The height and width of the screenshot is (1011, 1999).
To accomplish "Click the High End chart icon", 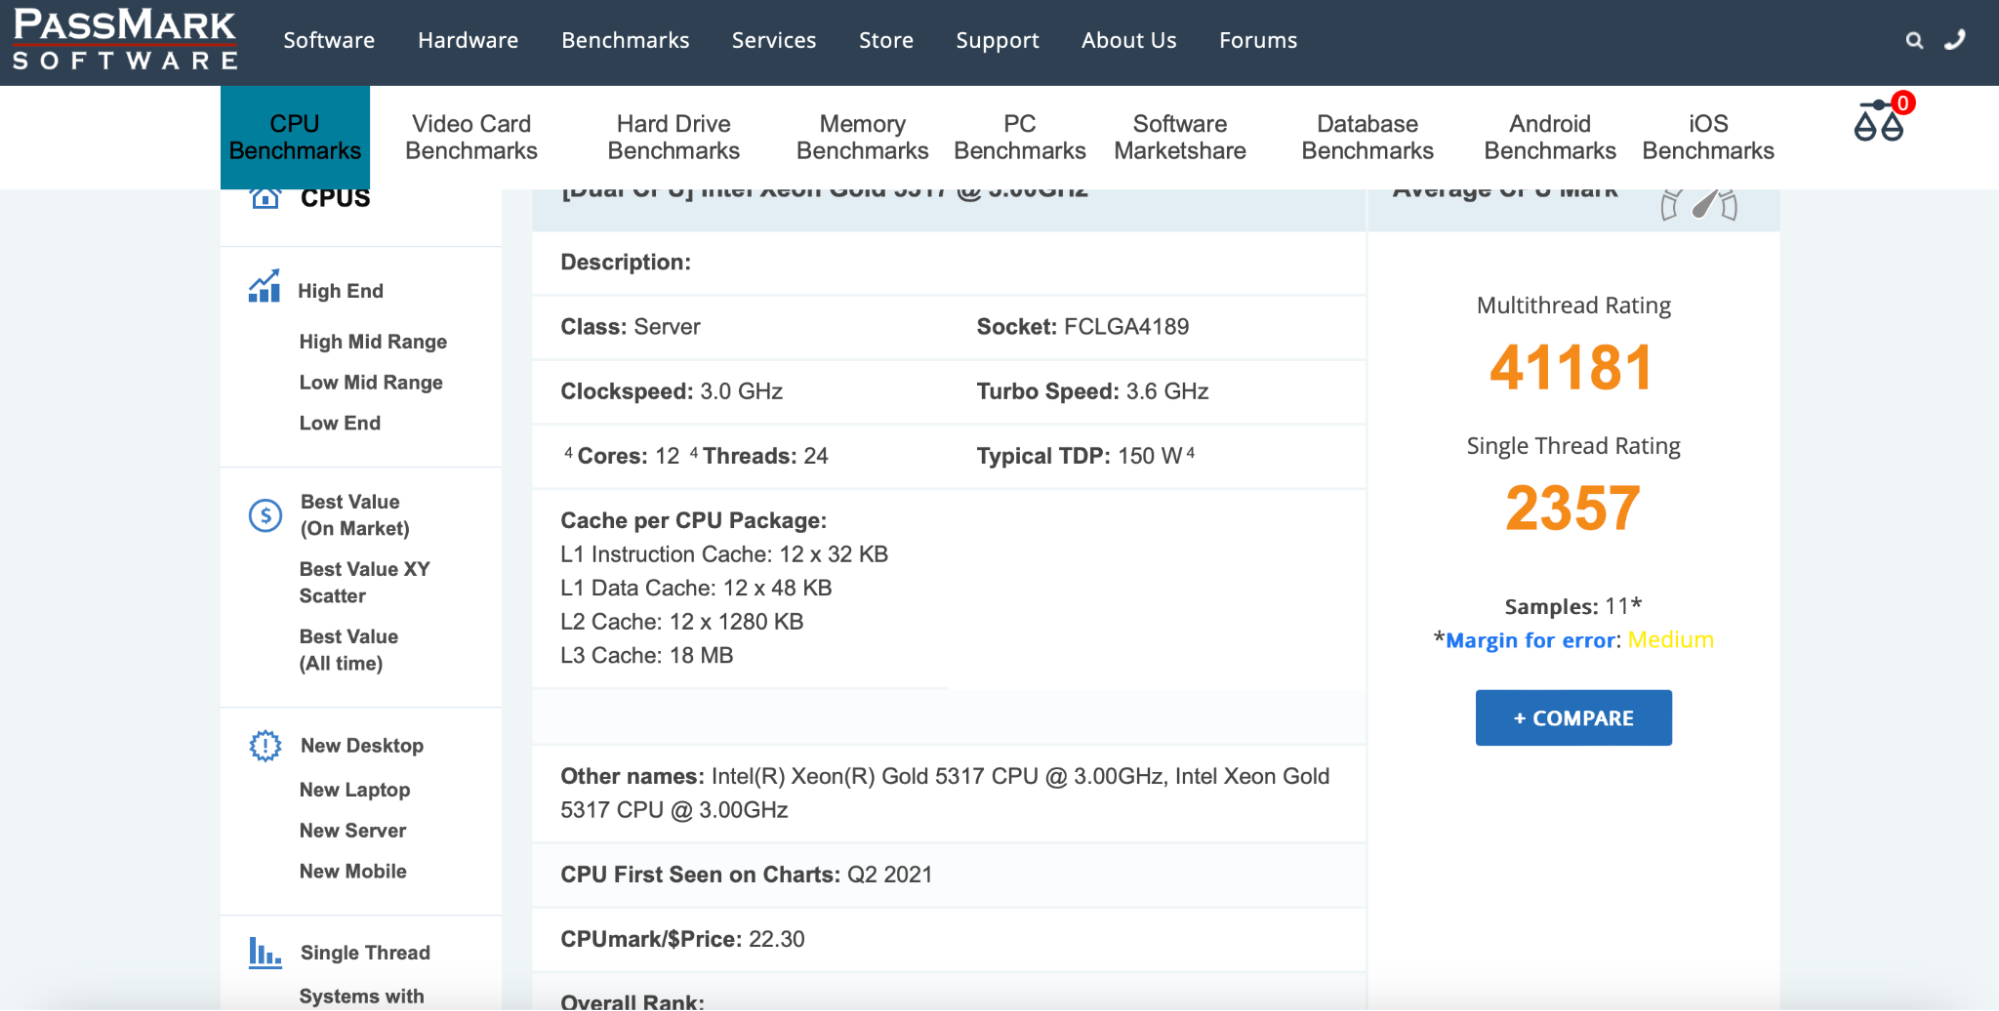I will [x=264, y=286].
